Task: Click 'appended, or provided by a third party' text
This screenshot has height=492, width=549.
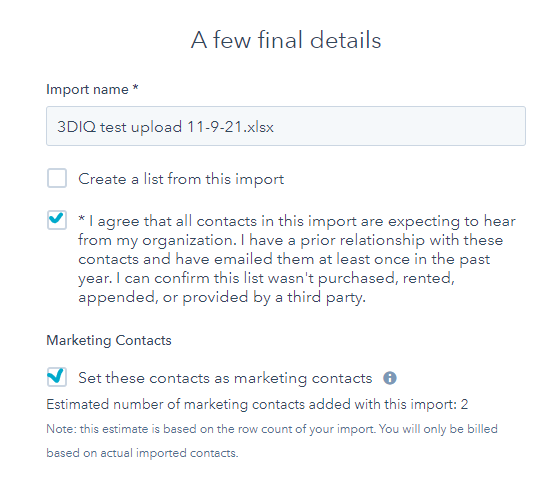Action: pyautogui.click(x=222, y=297)
